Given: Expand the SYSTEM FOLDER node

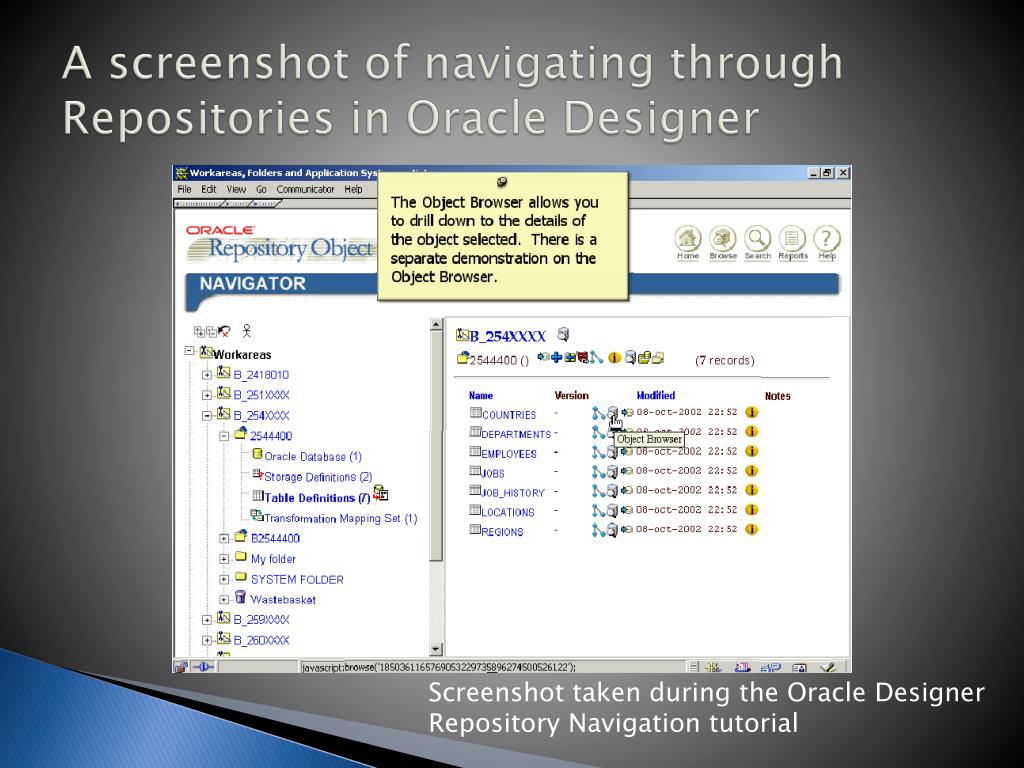Looking at the screenshot, I should coord(224,579).
